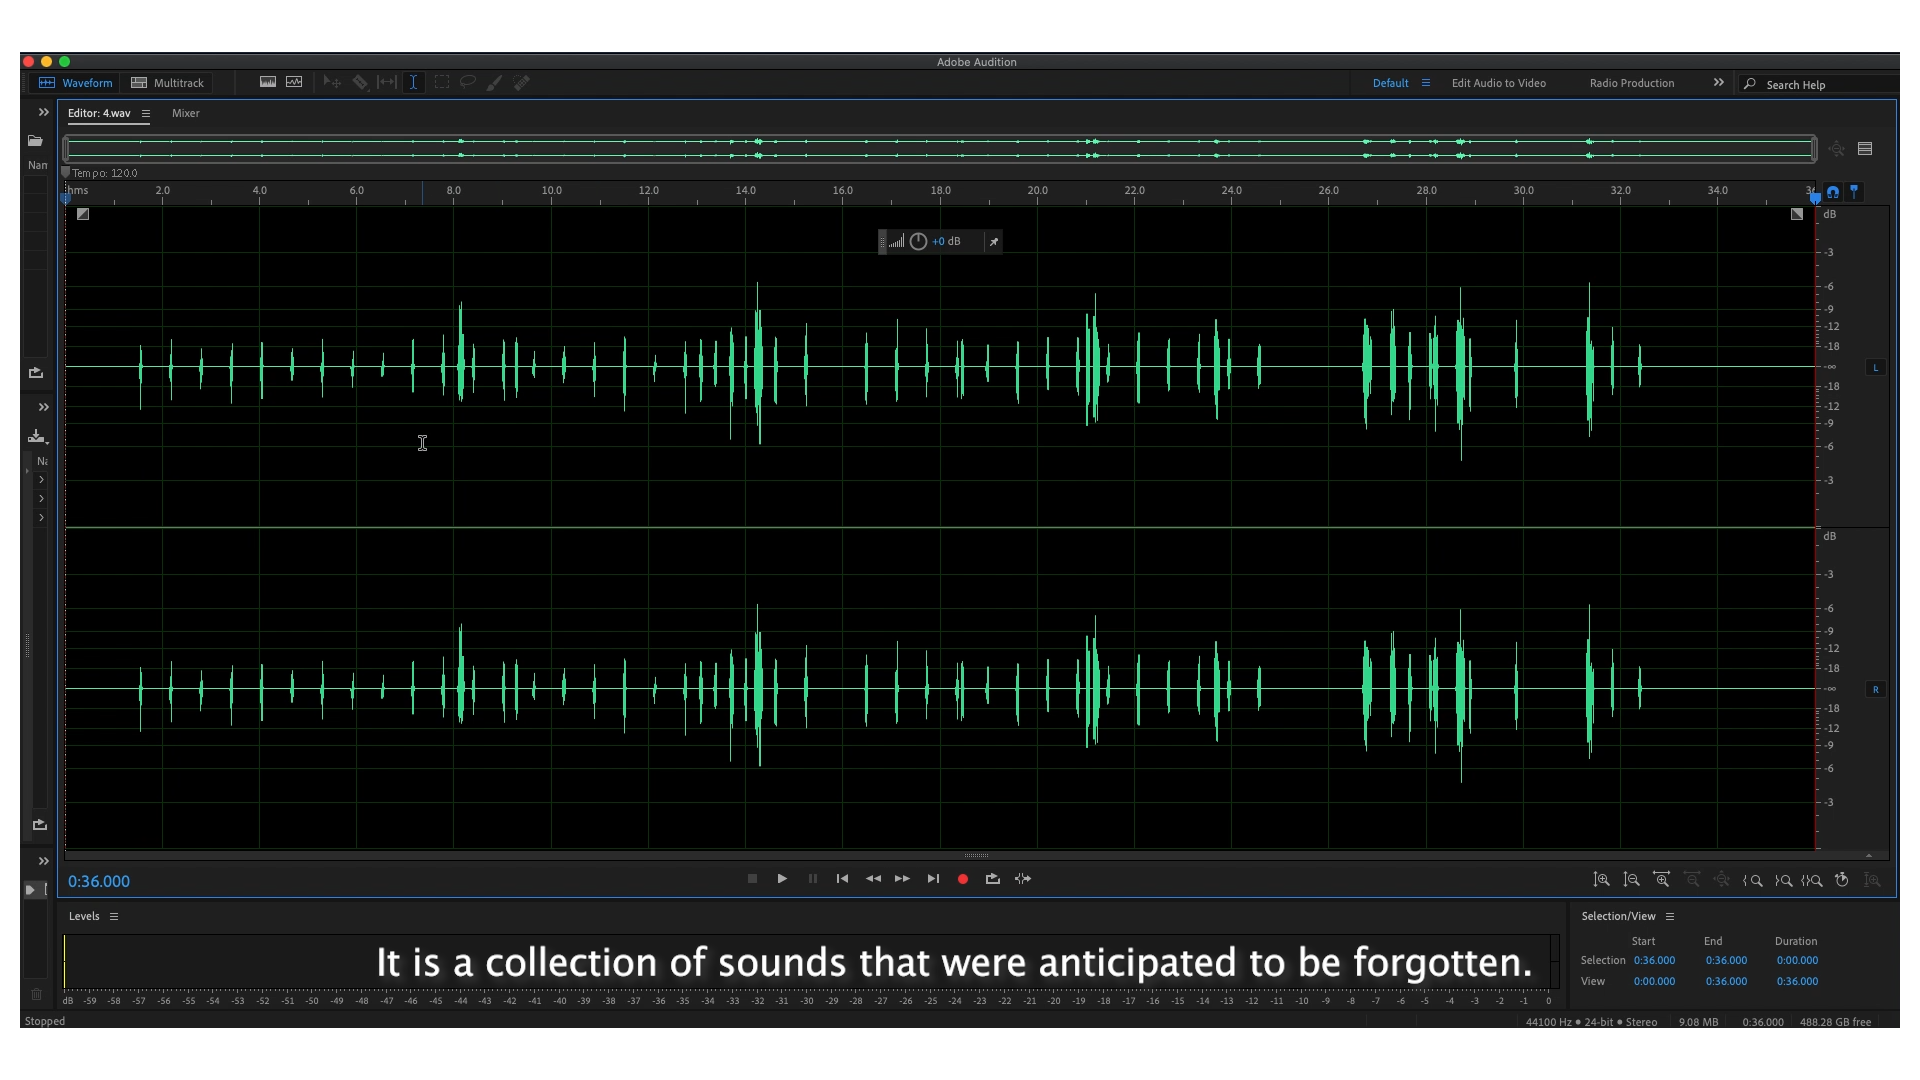The image size is (1920, 1080).
Task: Click Move Playhead to Next icon
Action: (933, 879)
